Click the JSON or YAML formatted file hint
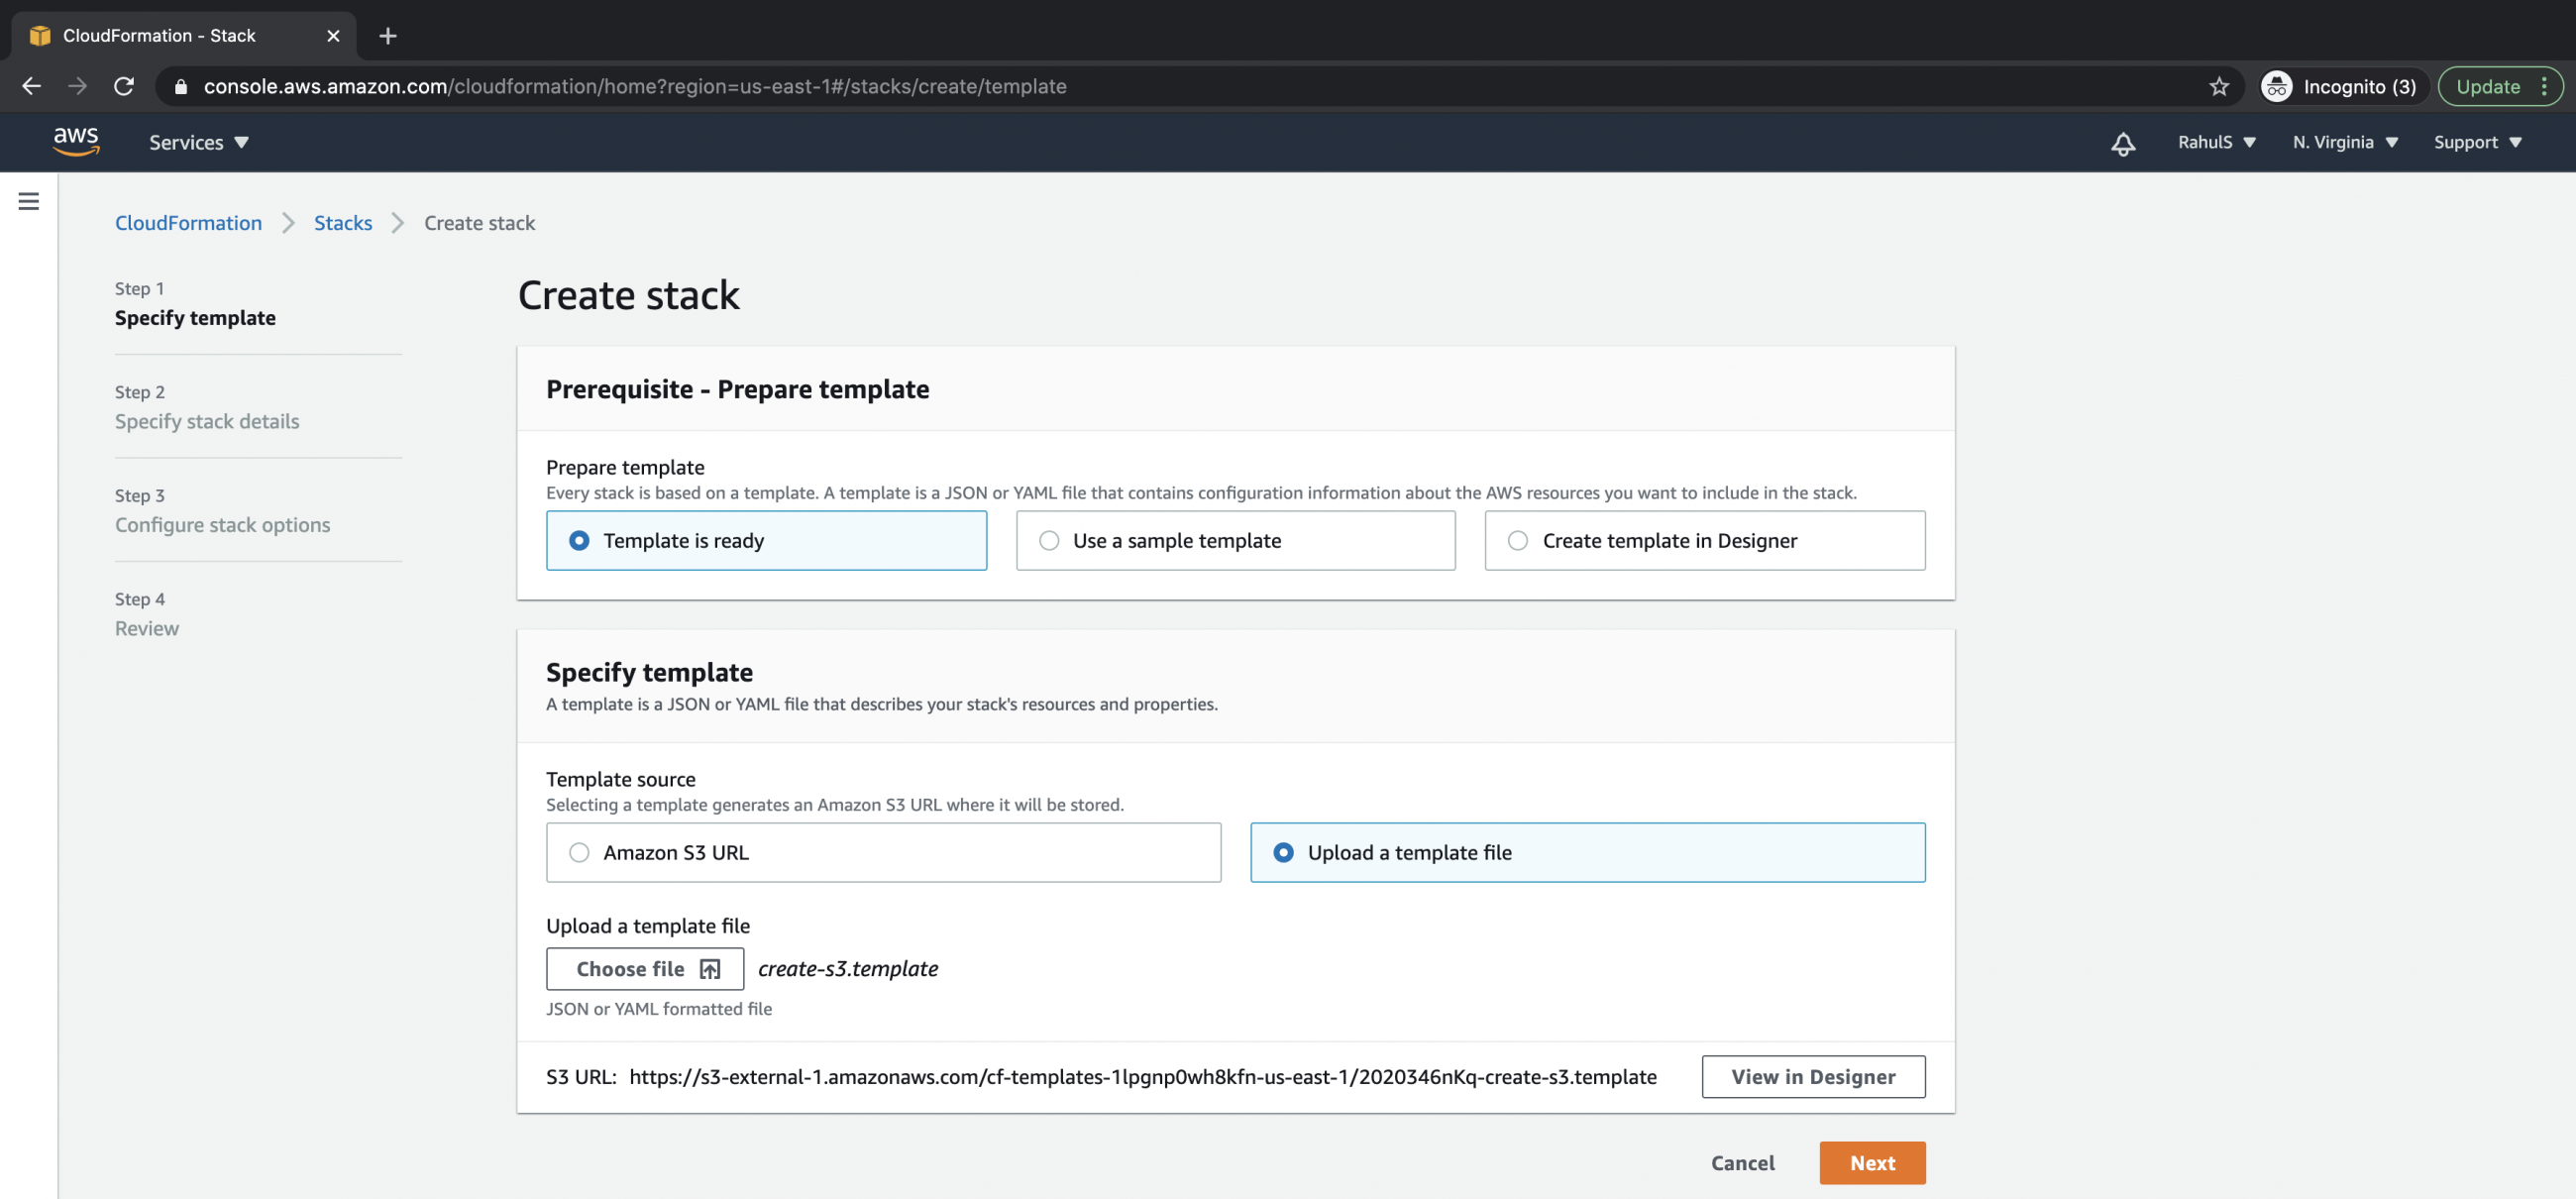This screenshot has height=1199, width=2576. pos(659,1008)
